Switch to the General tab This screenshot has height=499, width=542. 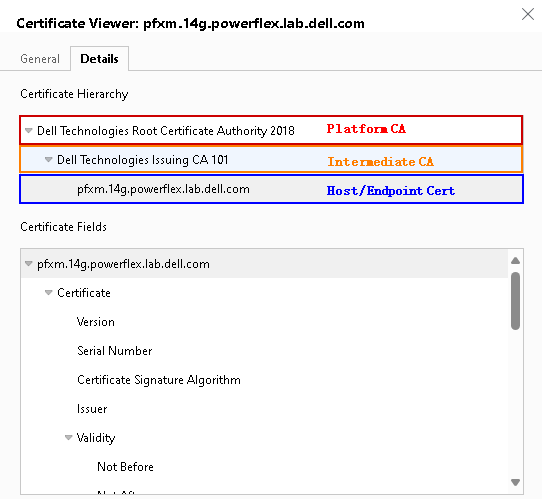tap(40, 59)
